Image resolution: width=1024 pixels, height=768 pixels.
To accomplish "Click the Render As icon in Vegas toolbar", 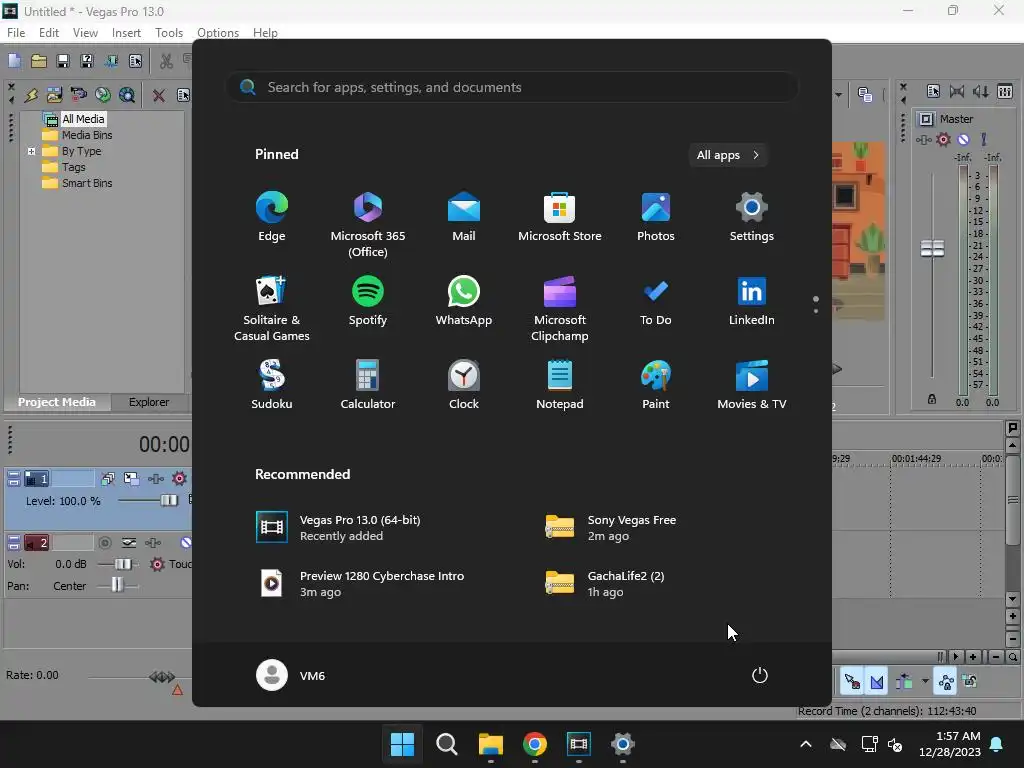I will click(x=111, y=61).
